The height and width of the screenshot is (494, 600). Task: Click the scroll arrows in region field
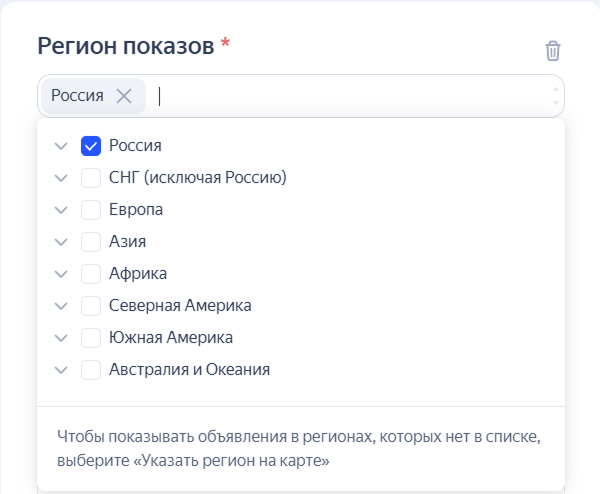pos(556,96)
